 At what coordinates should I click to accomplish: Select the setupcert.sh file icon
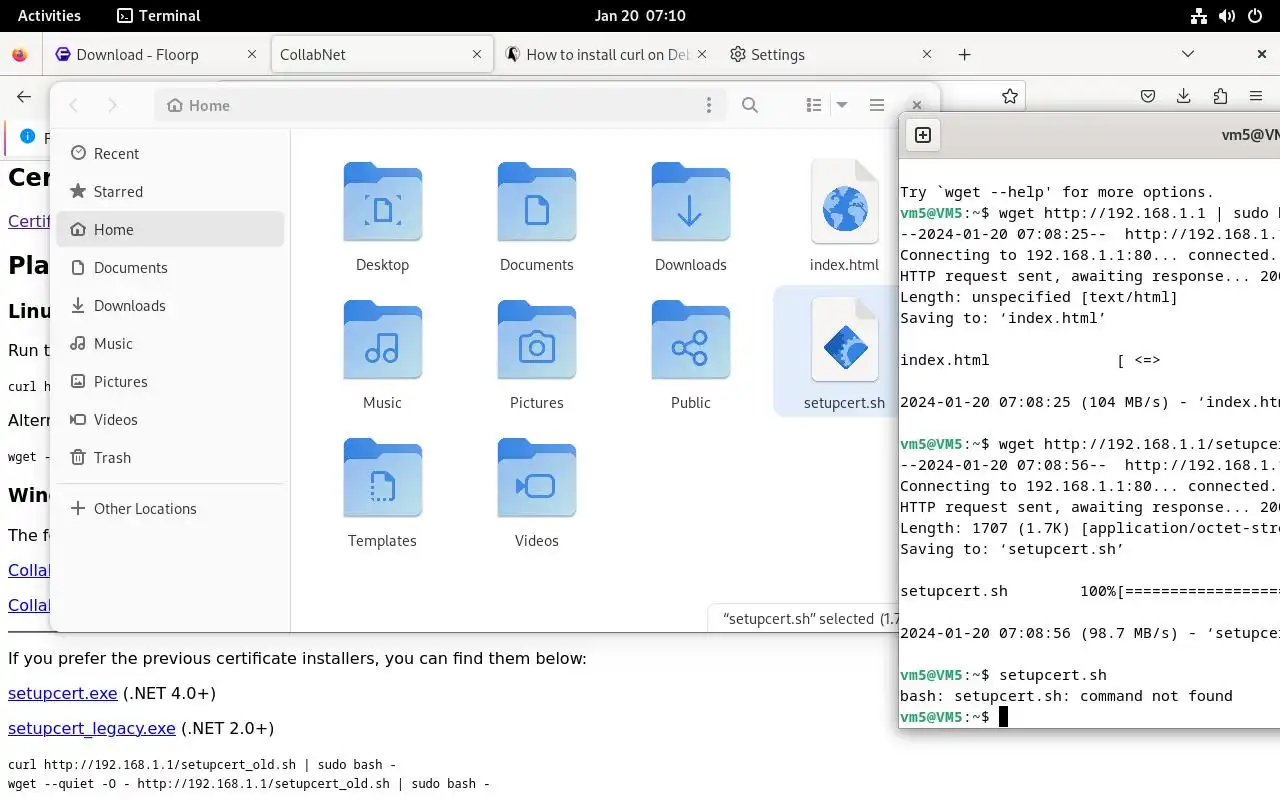tap(844, 341)
